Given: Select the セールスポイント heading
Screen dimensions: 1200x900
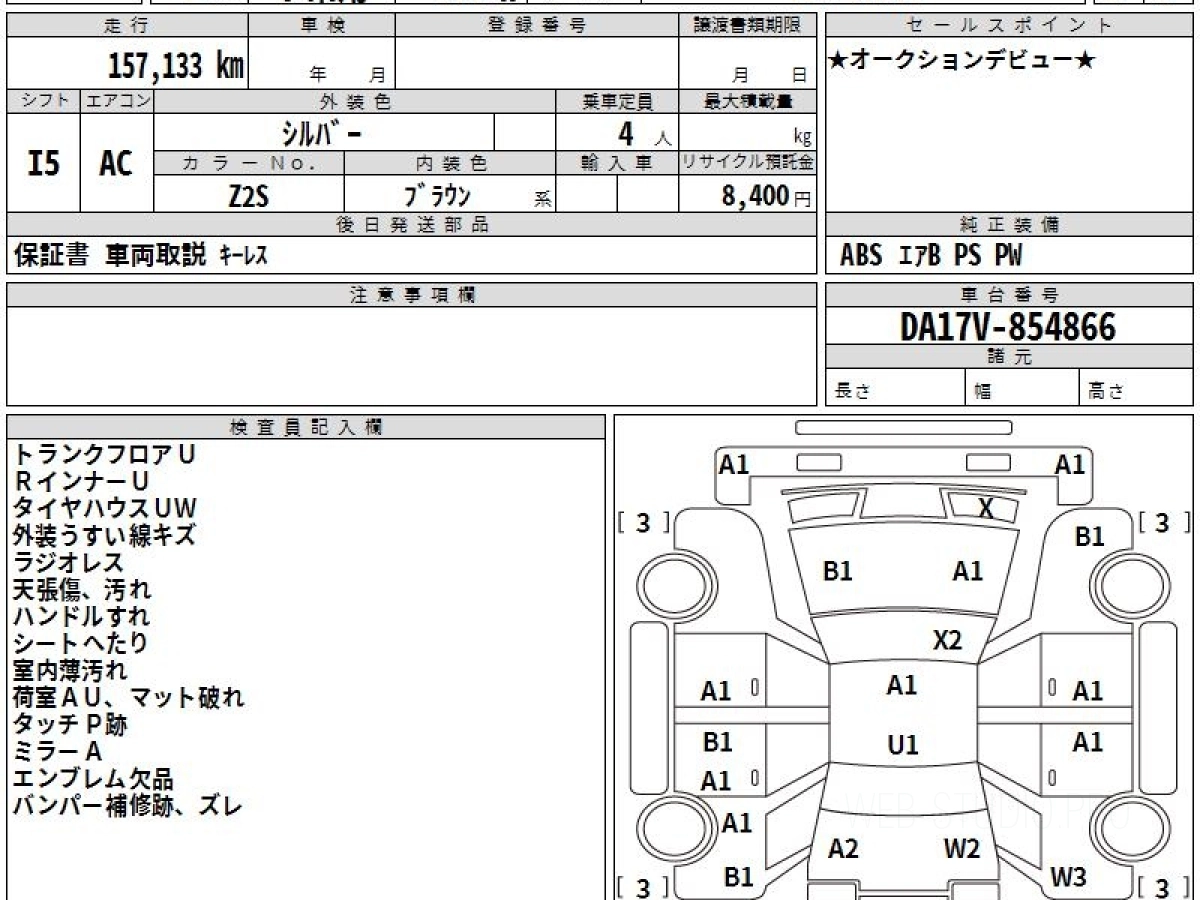Looking at the screenshot, I should pyautogui.click(x=1009, y=26).
